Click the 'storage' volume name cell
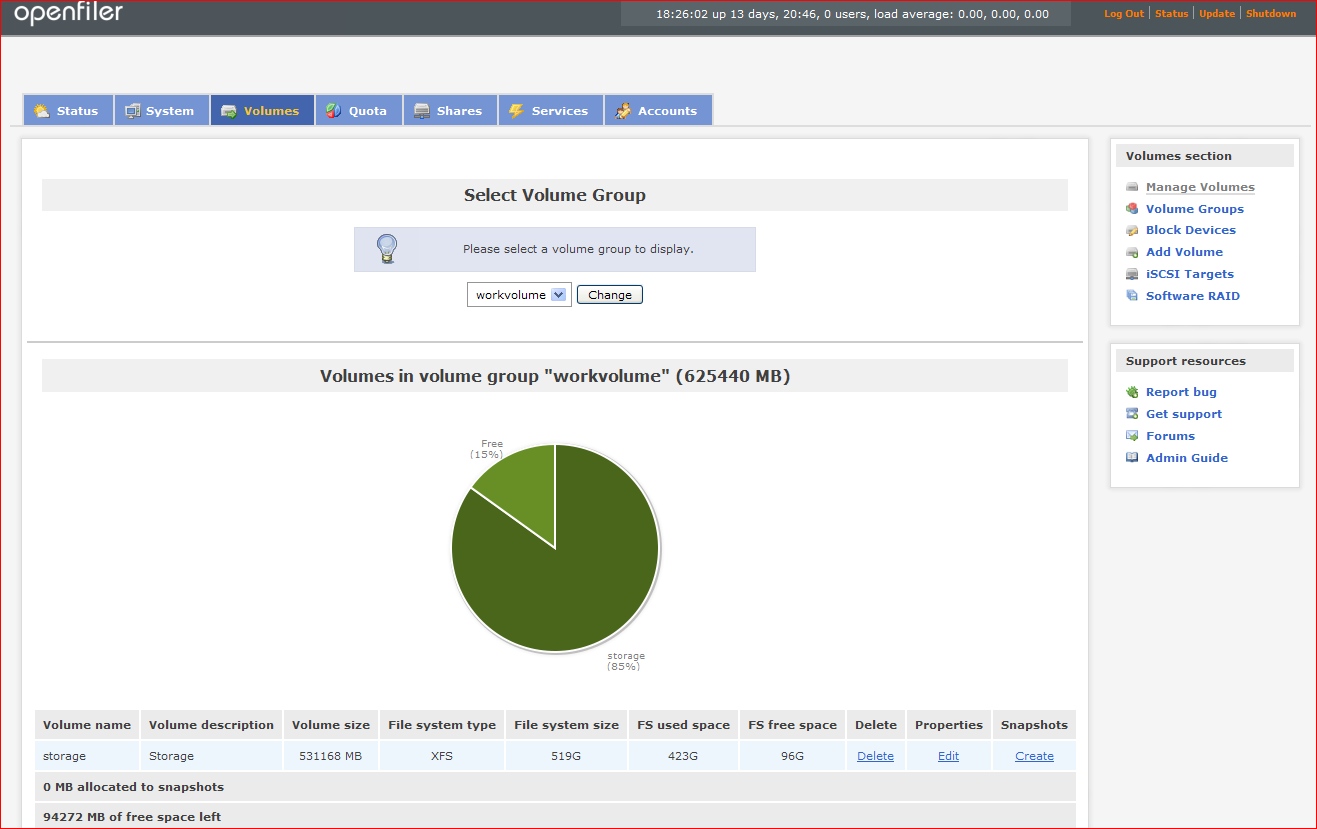 click(x=87, y=756)
